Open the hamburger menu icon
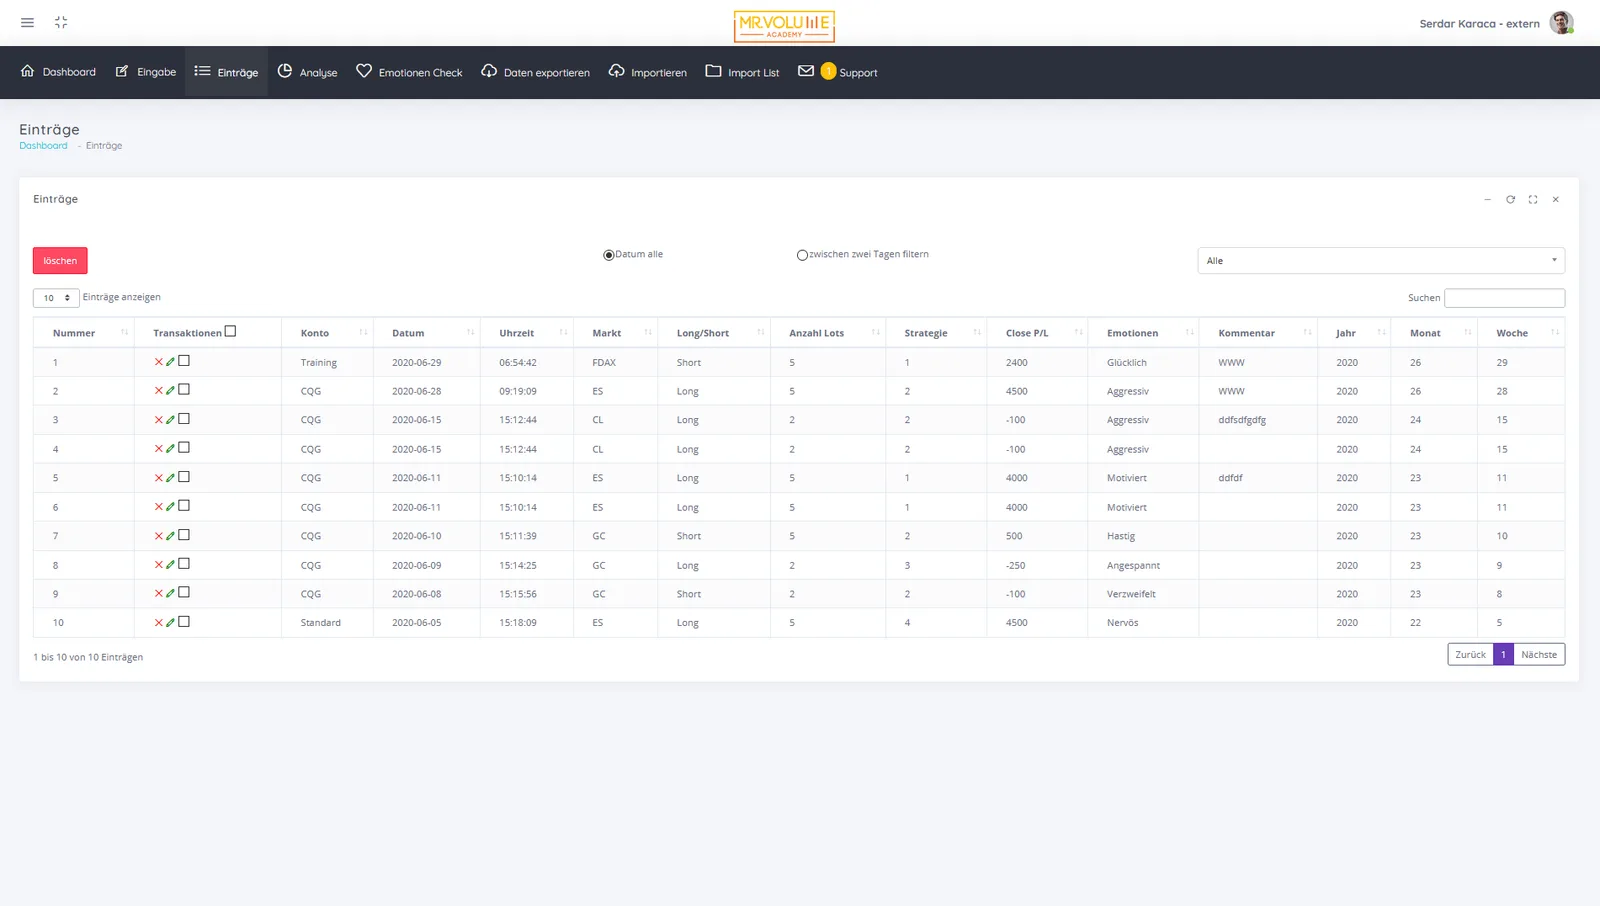Viewport: 1600px width, 906px height. pyautogui.click(x=27, y=22)
